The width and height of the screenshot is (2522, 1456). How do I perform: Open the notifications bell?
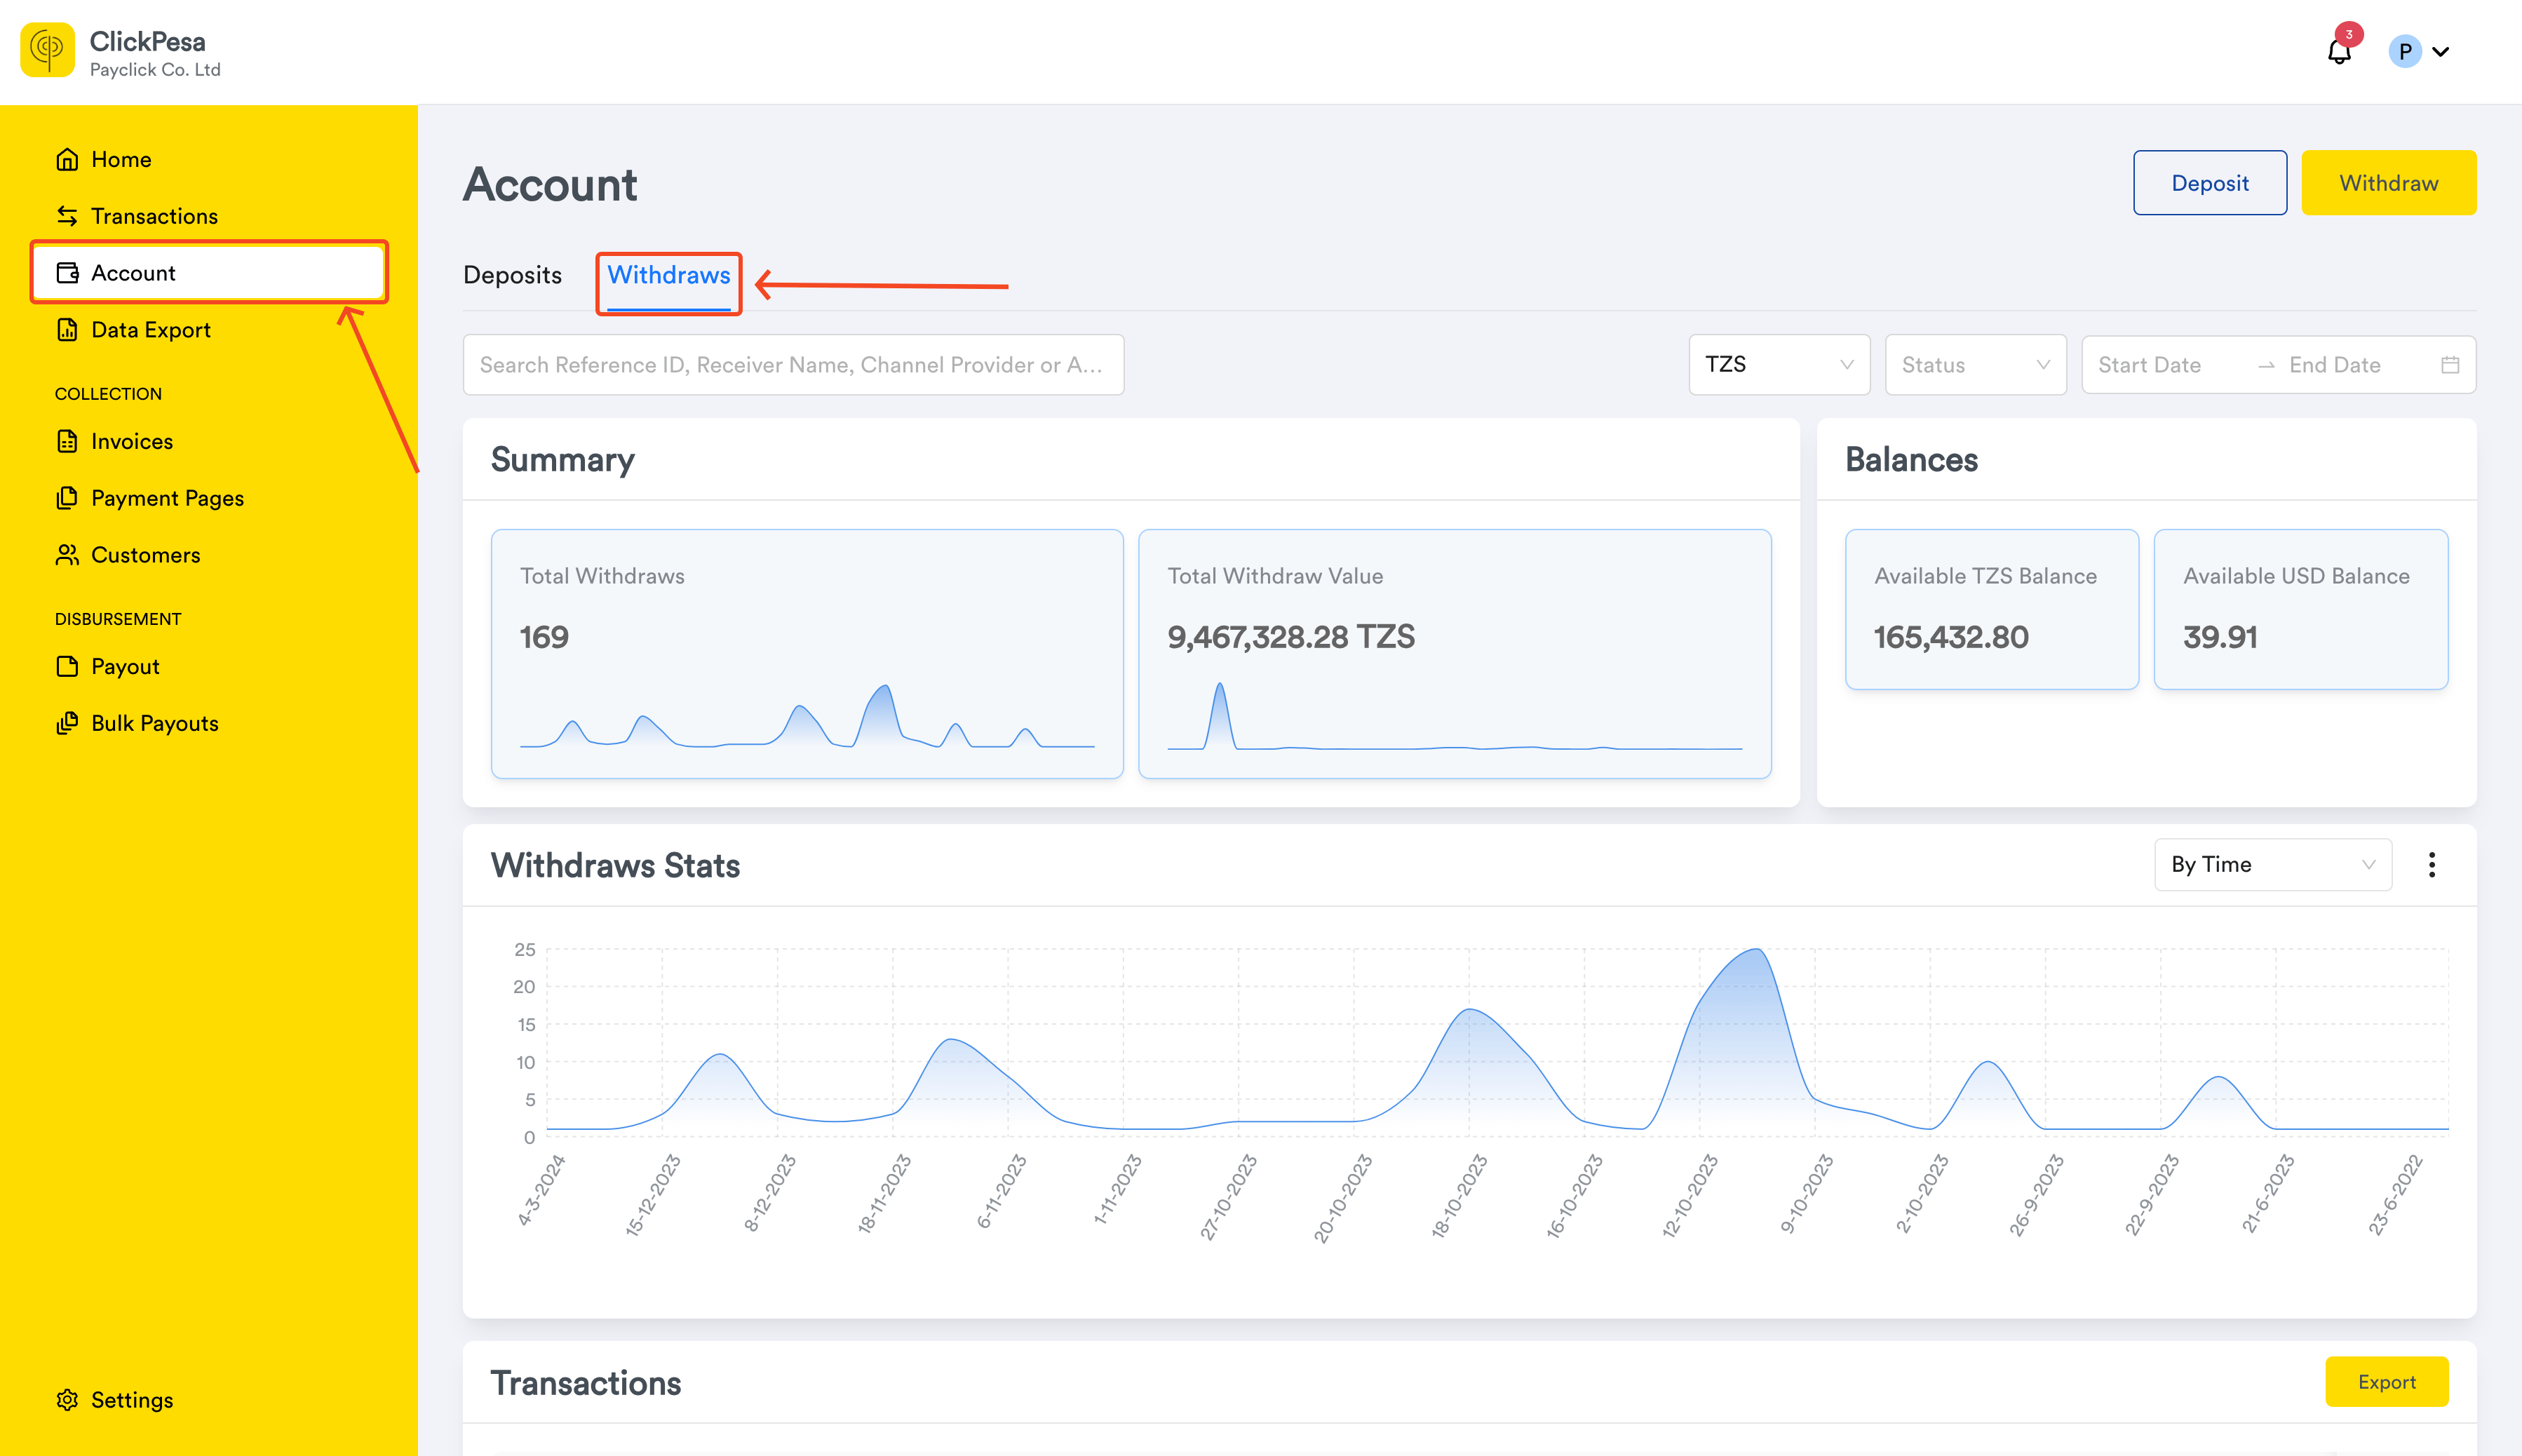(2338, 51)
